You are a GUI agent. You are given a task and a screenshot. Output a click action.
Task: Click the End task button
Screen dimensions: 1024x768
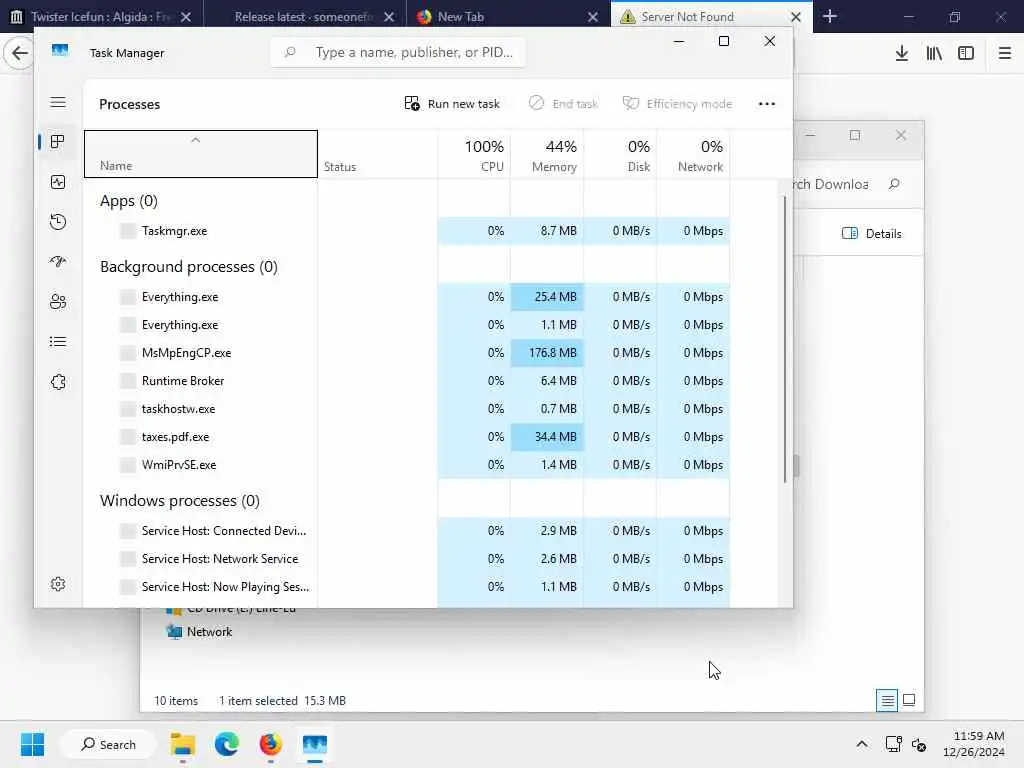pos(563,104)
